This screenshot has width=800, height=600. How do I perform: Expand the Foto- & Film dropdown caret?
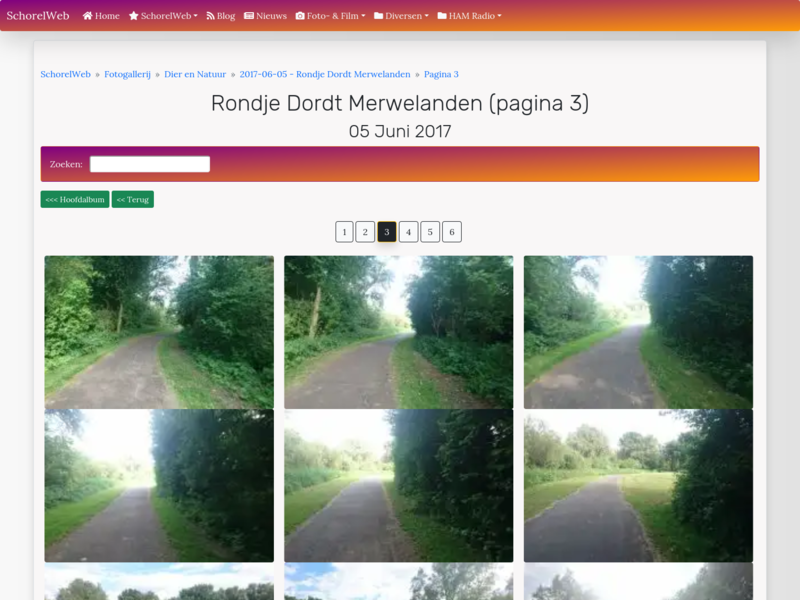coord(363,16)
